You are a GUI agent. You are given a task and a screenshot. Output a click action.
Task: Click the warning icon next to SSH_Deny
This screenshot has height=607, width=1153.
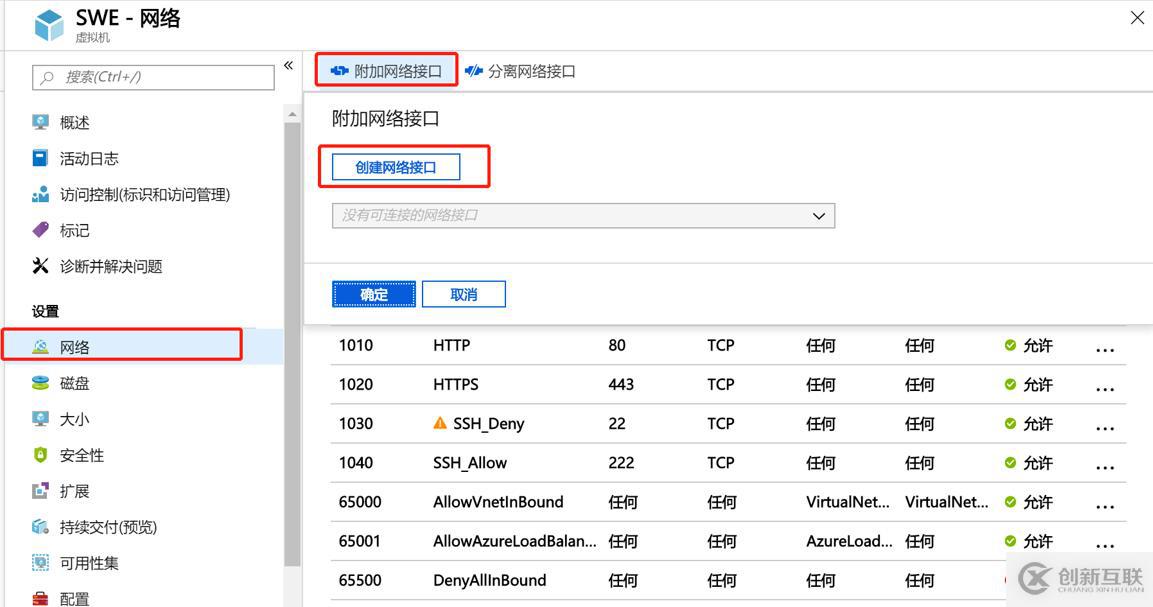click(x=440, y=423)
